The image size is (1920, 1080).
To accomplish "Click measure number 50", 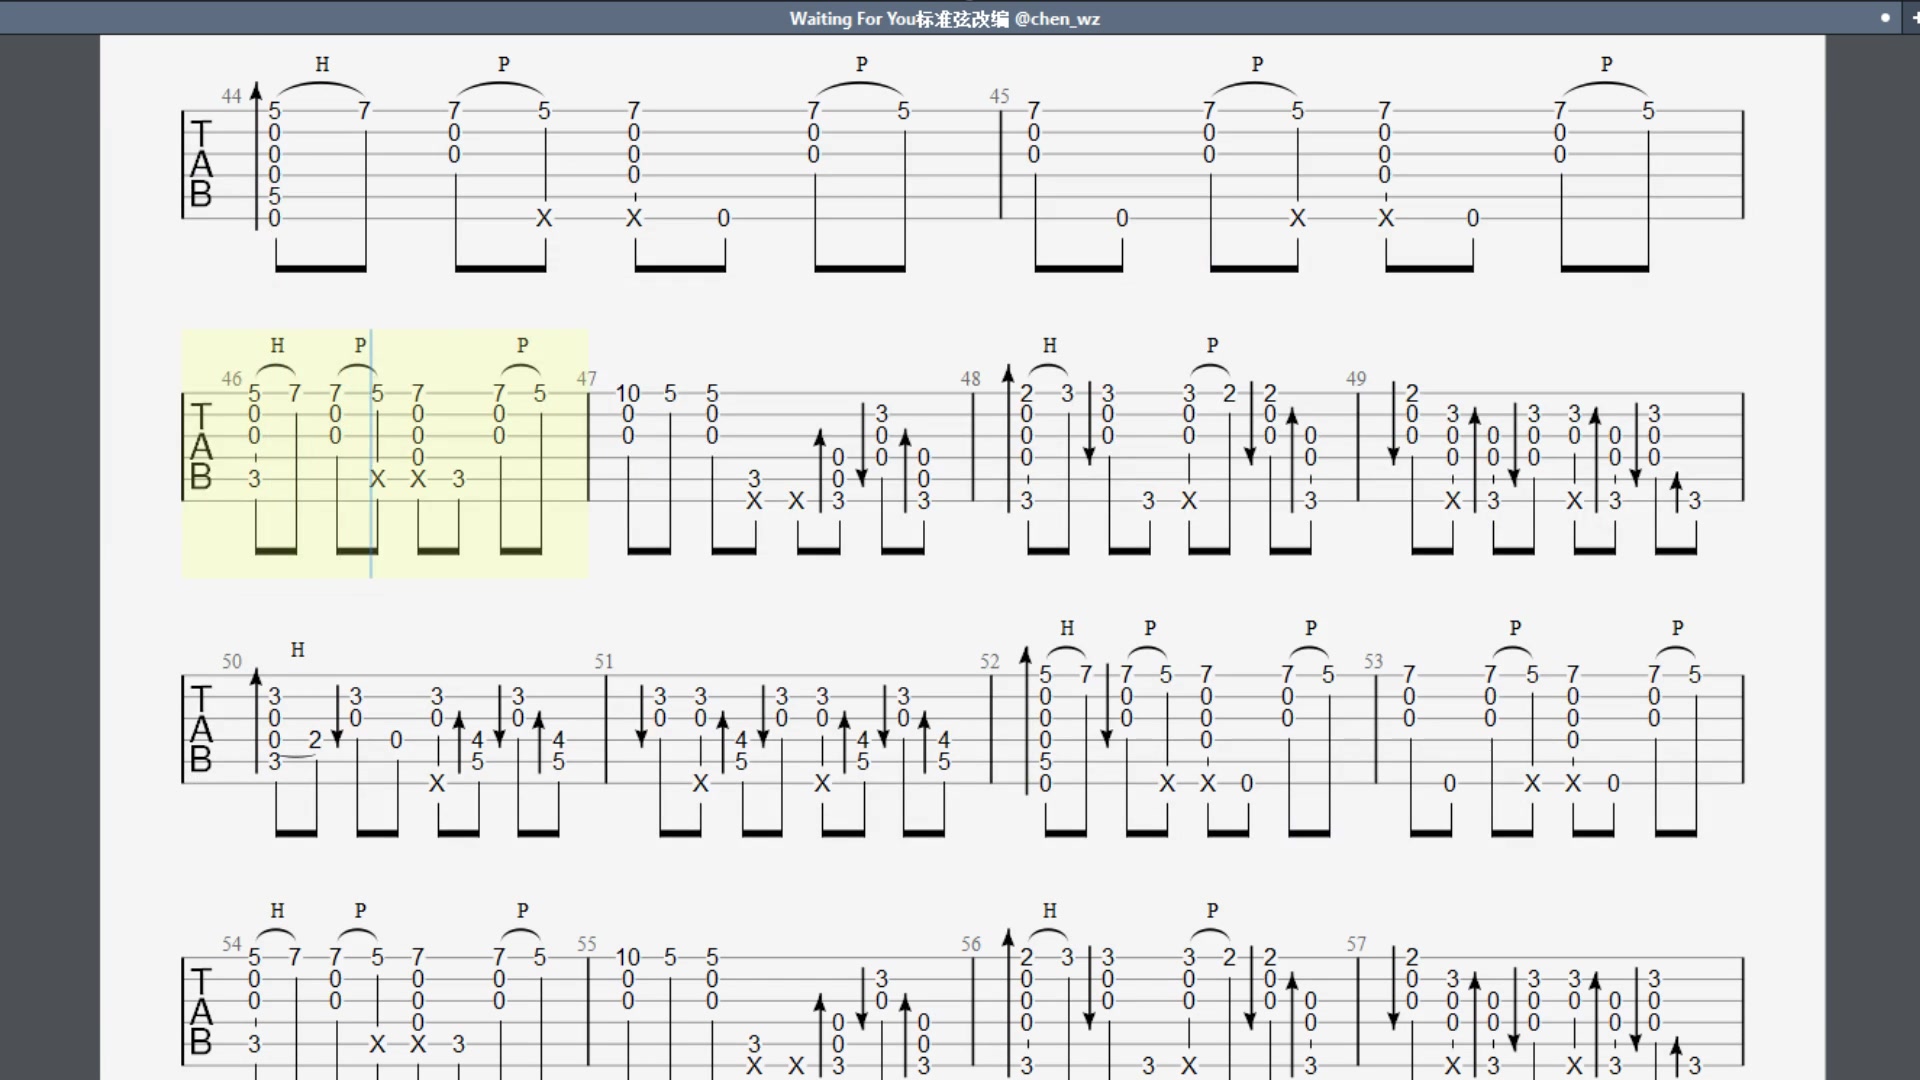I will click(x=231, y=661).
